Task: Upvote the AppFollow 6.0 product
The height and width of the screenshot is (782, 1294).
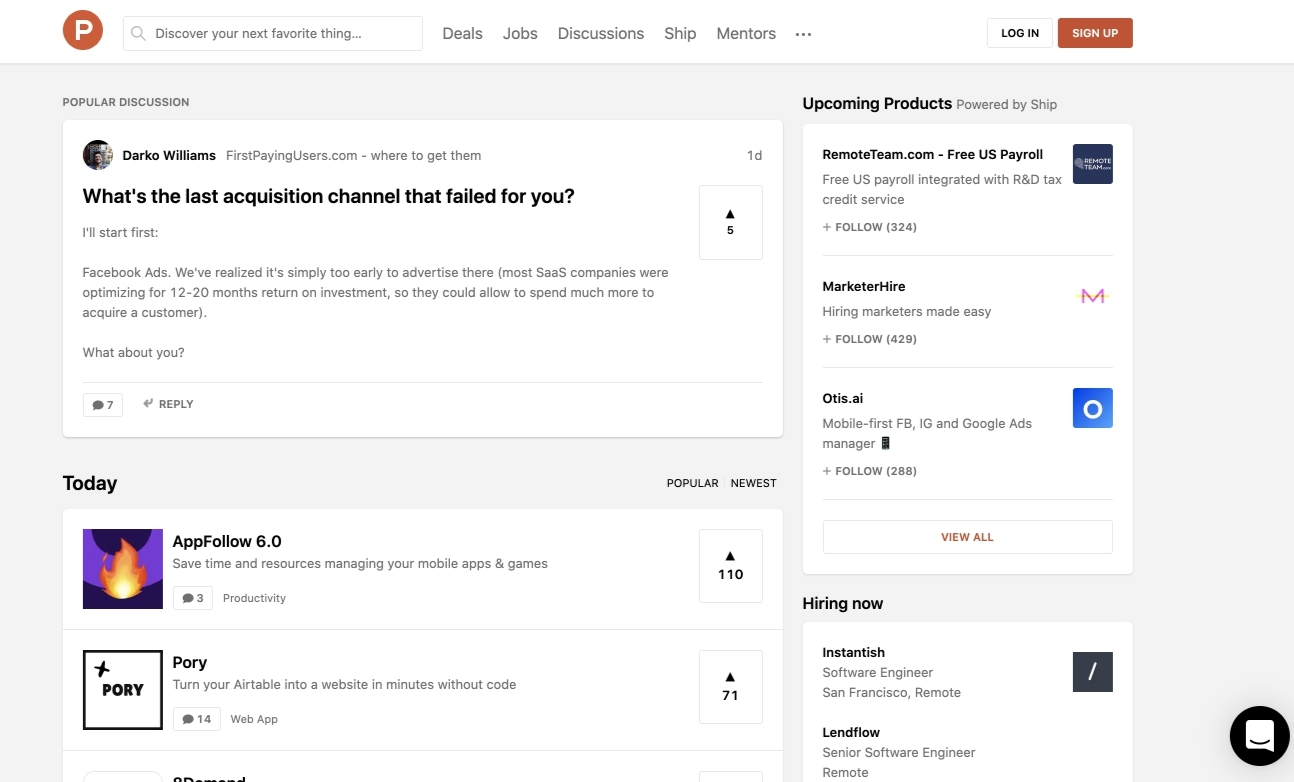Action: 730,566
